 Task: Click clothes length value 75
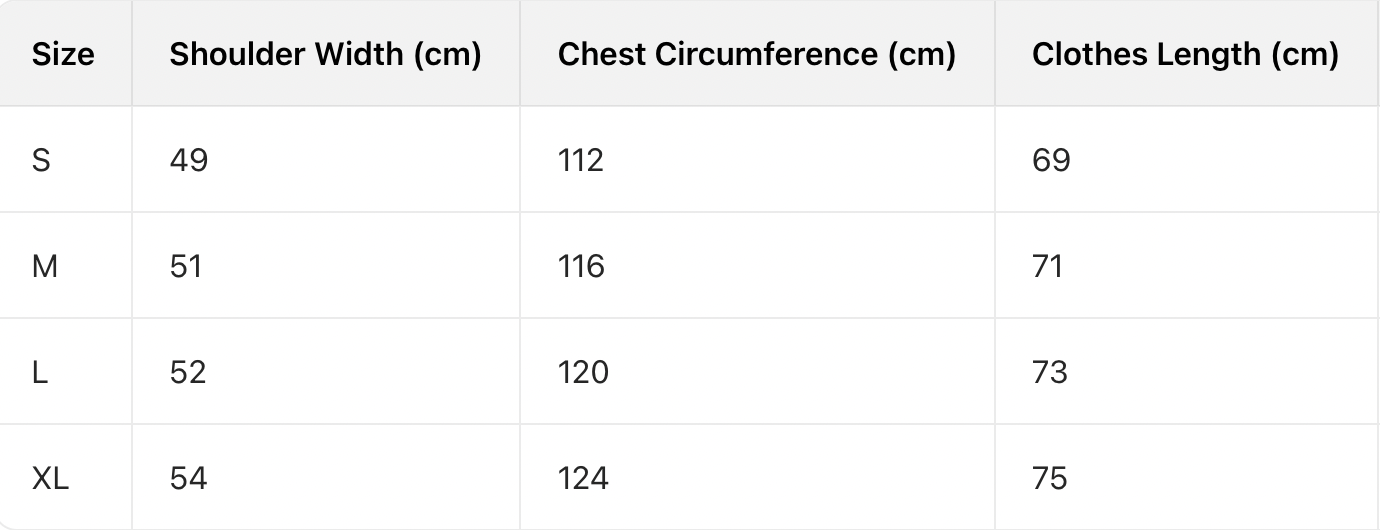point(1050,478)
